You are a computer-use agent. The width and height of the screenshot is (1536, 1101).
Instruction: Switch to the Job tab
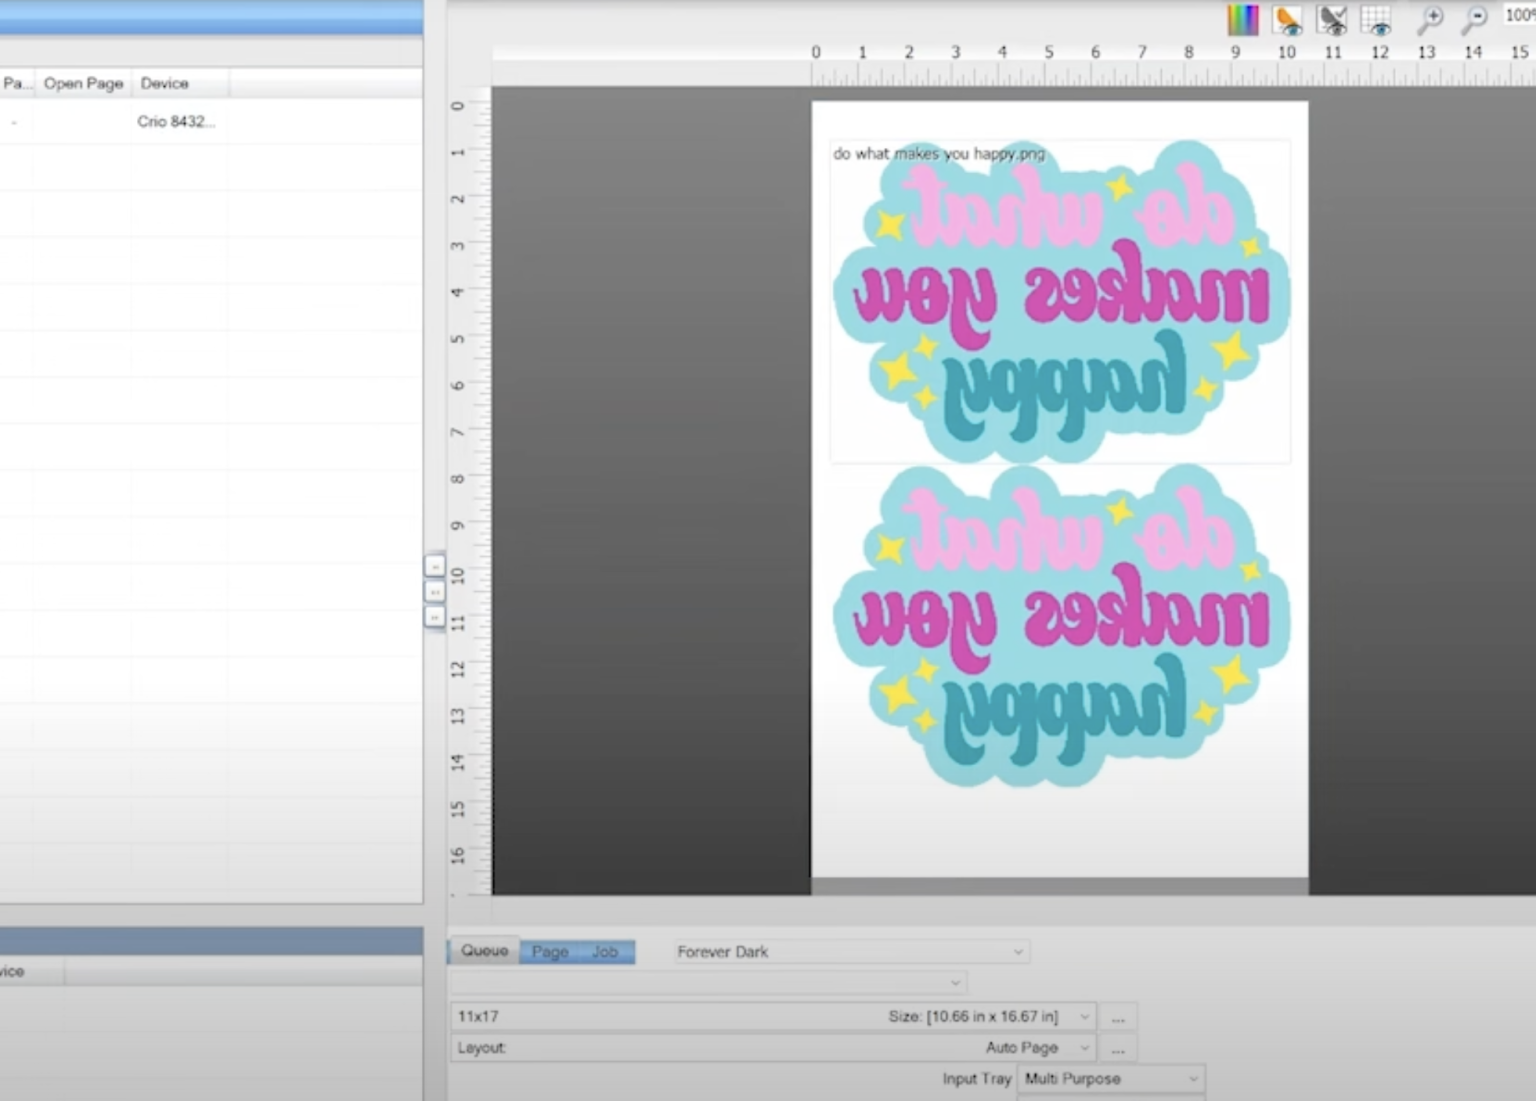[x=605, y=952]
